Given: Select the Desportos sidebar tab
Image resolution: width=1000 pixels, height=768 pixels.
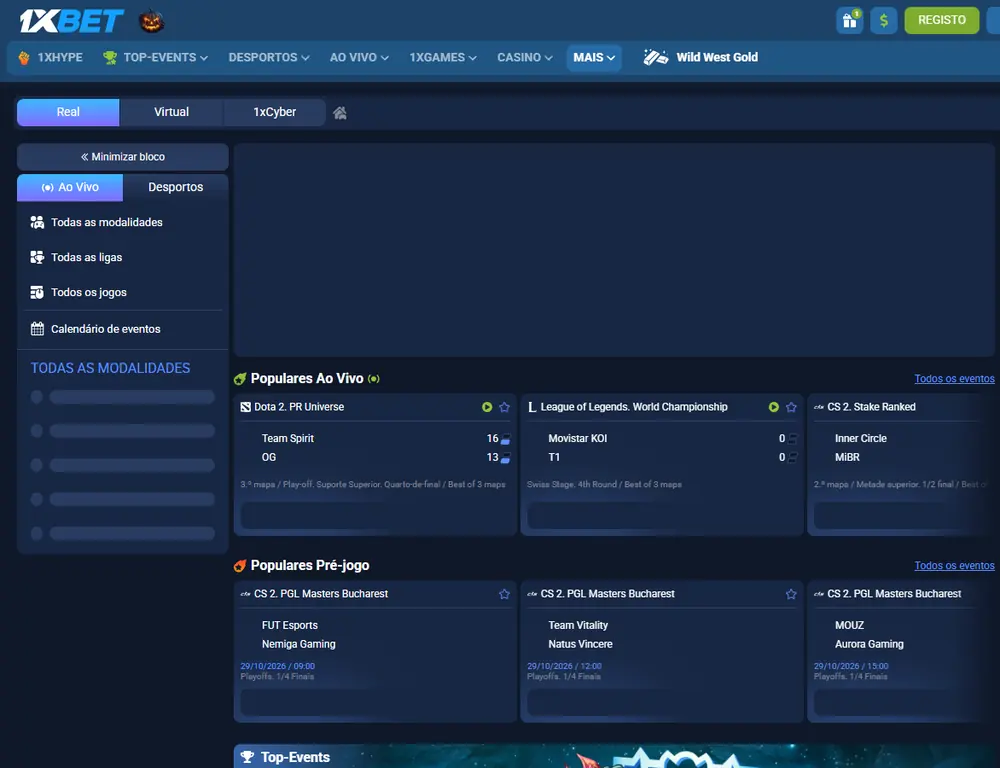Looking at the screenshot, I should point(175,188).
